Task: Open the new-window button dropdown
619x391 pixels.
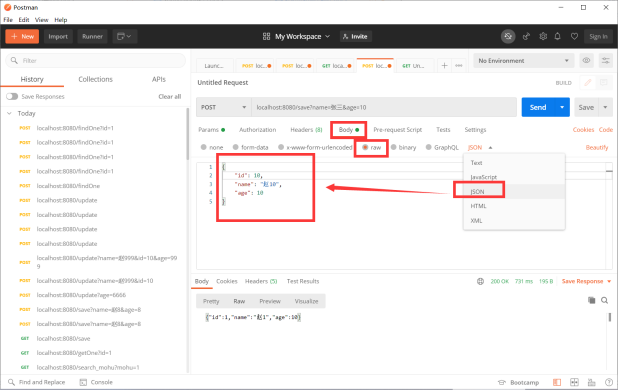Action: point(129,36)
